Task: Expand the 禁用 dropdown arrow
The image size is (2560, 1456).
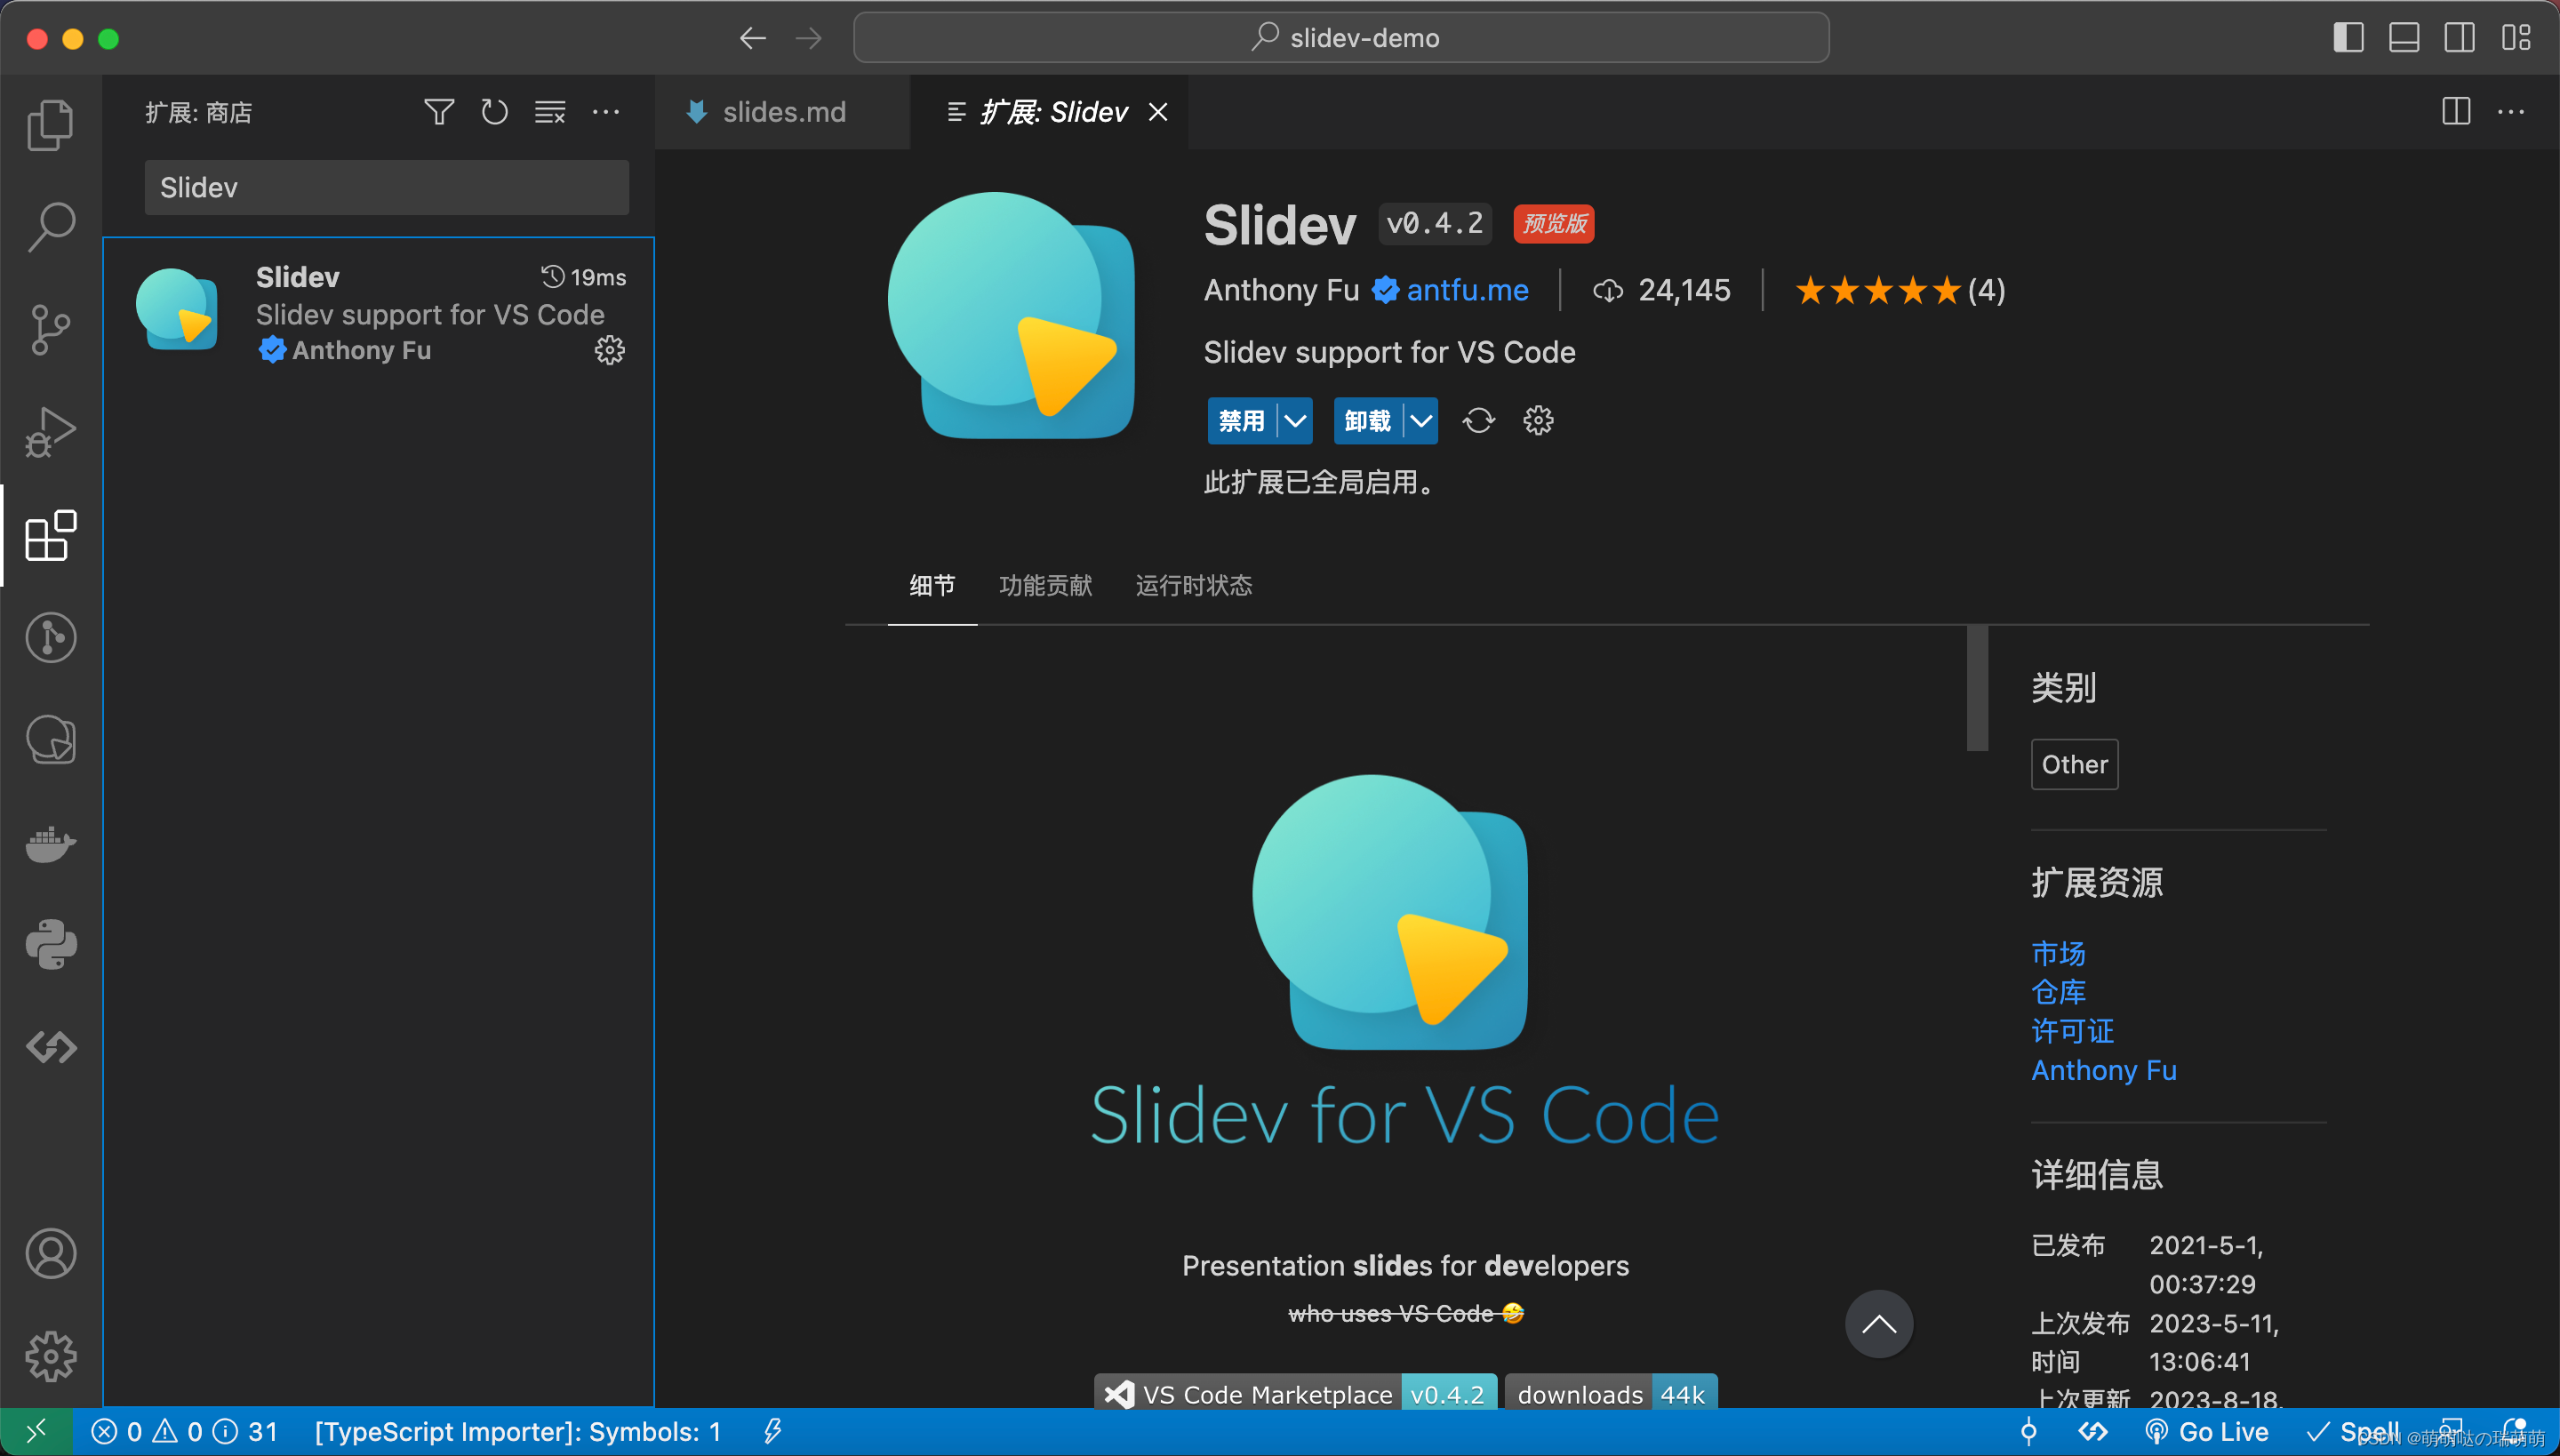Action: point(1295,421)
